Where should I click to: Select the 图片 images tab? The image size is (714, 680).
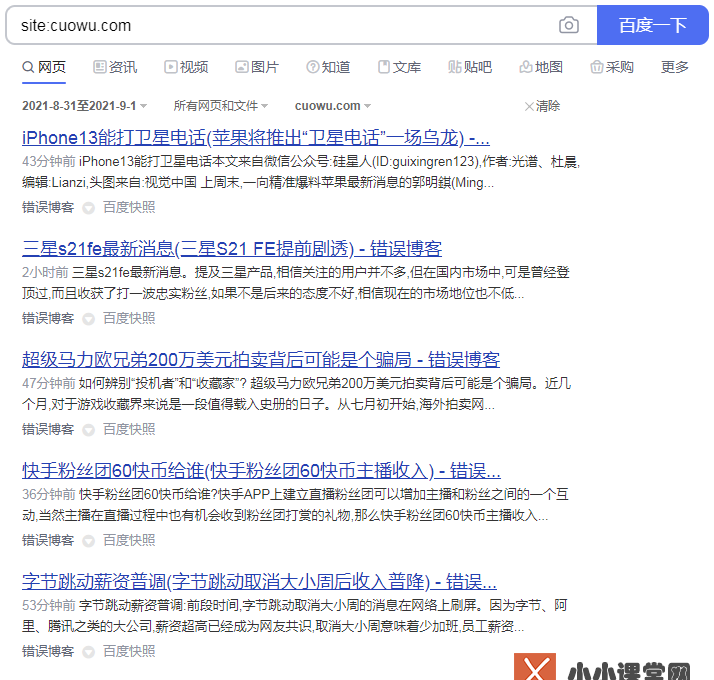tap(257, 67)
